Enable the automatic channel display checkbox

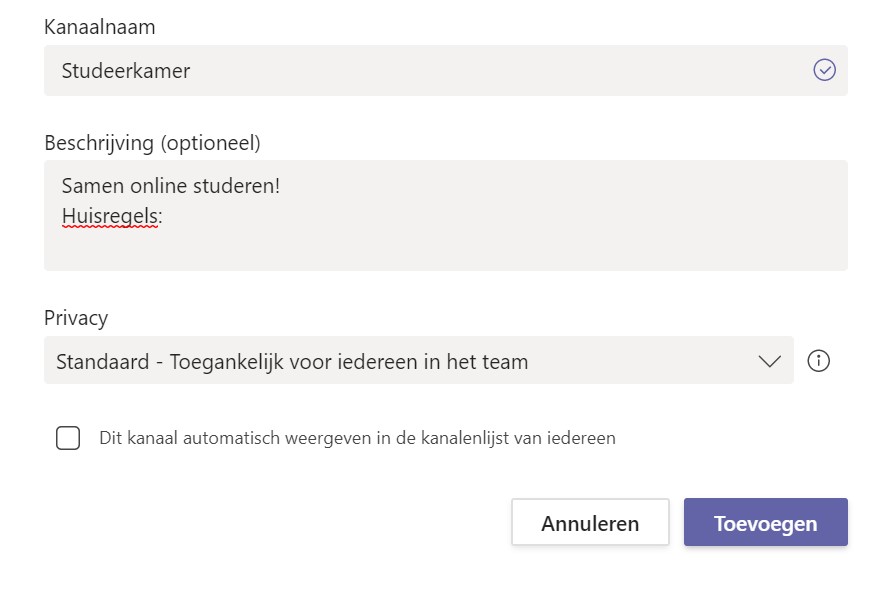[68, 438]
